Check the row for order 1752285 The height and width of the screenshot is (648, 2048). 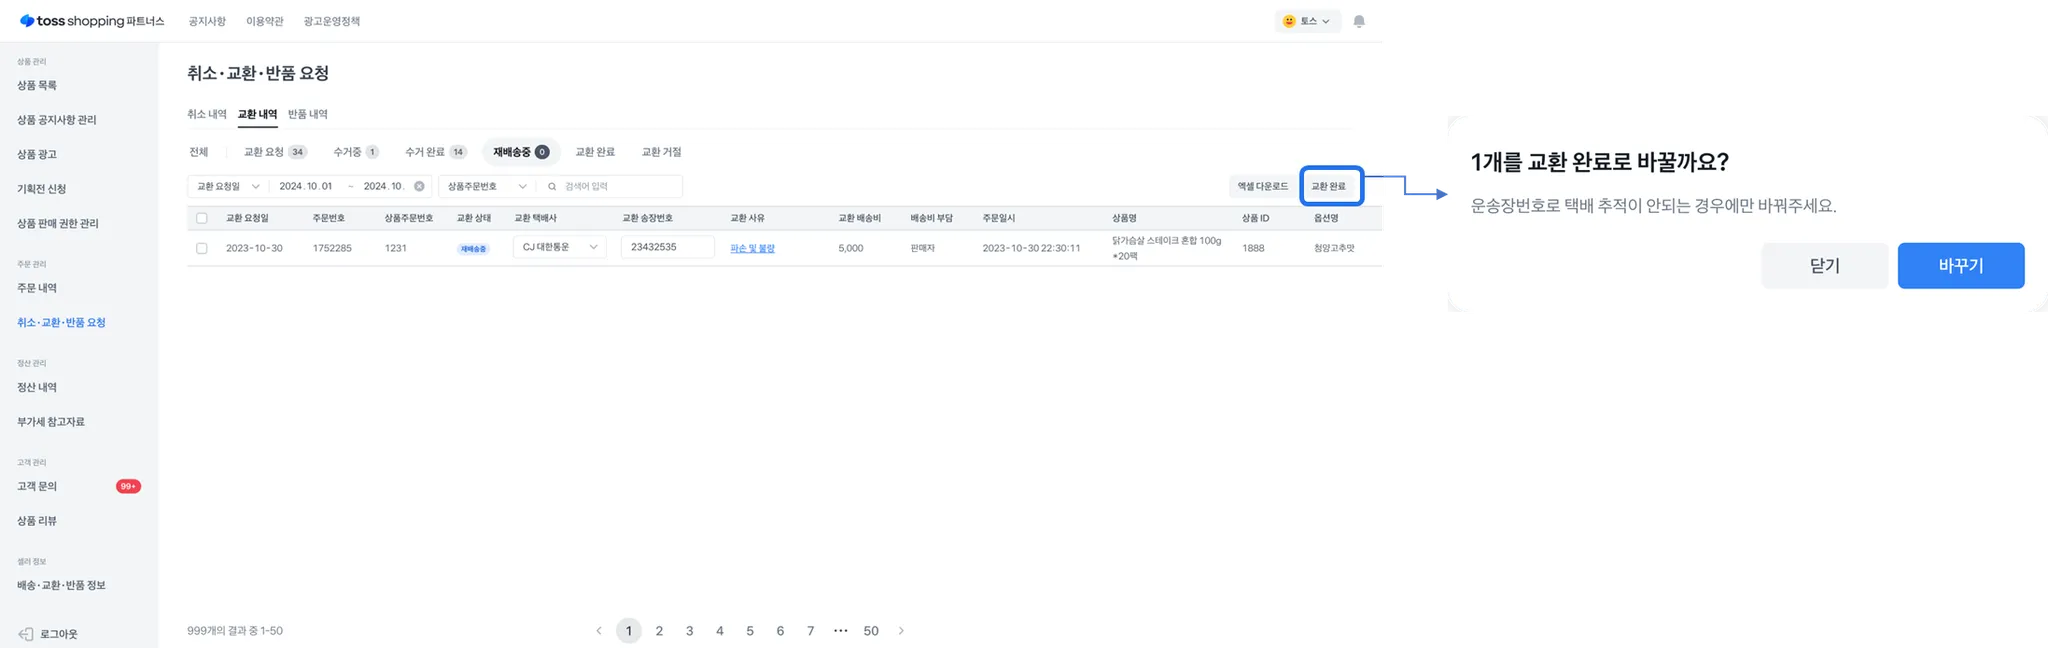click(202, 248)
